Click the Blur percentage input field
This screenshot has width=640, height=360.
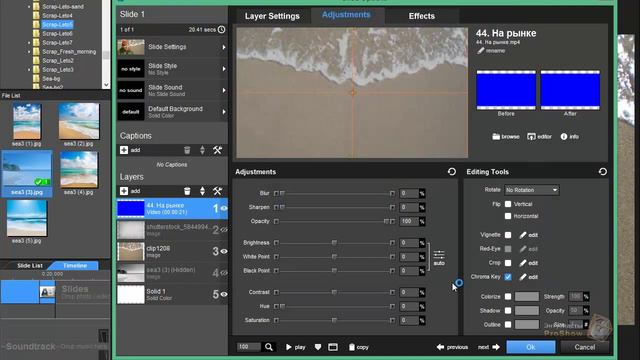click(x=409, y=193)
